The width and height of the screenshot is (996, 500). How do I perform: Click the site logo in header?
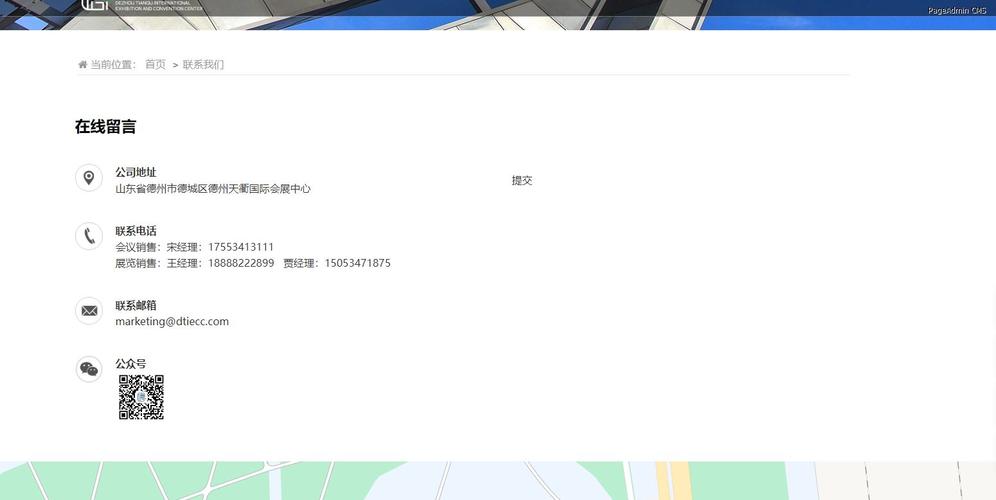tap(142, 5)
